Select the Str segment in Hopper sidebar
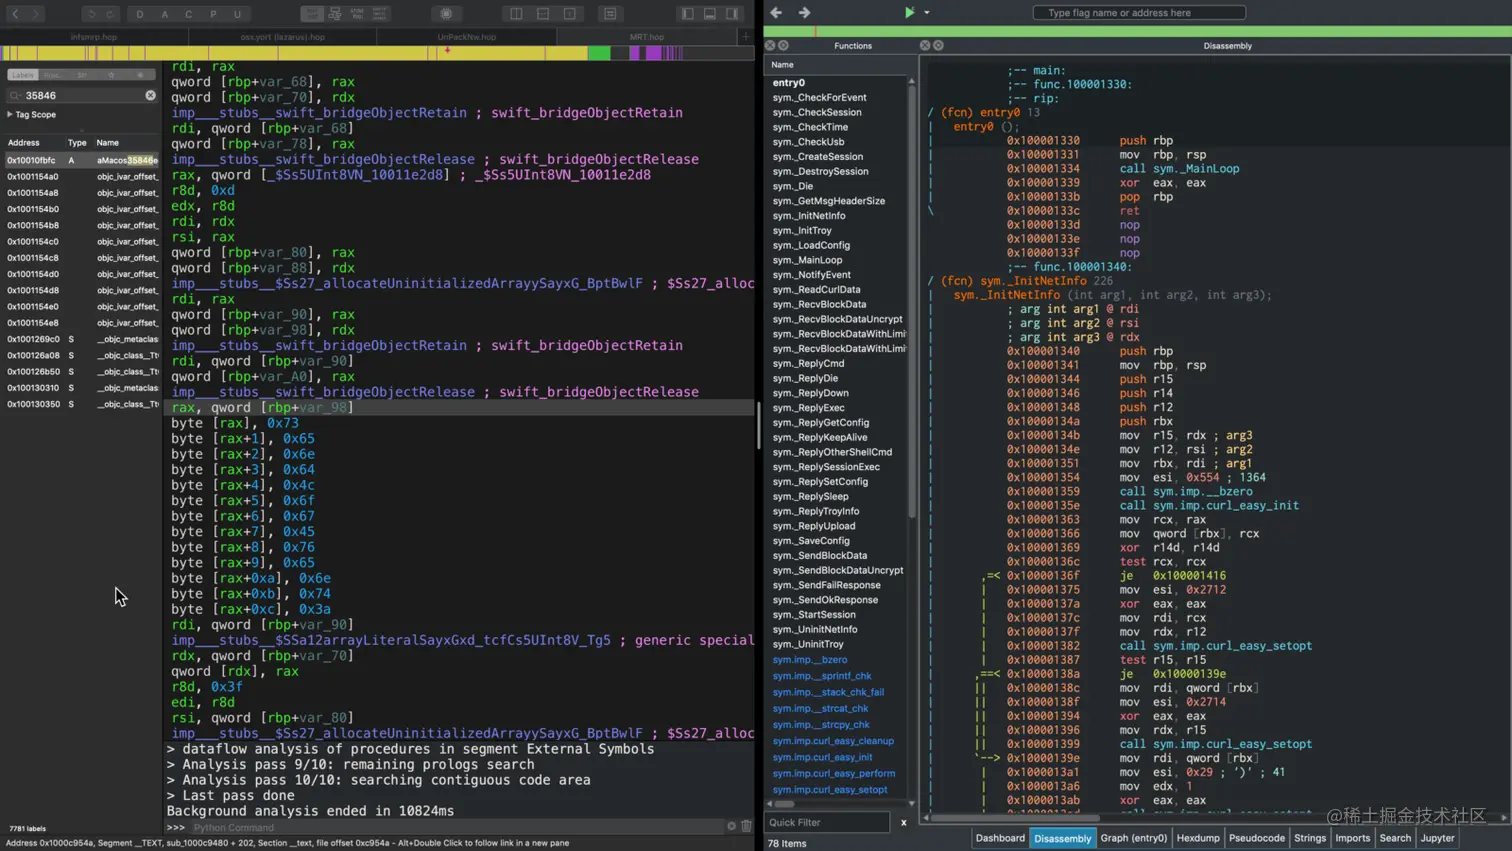The image size is (1512, 851). point(82,75)
